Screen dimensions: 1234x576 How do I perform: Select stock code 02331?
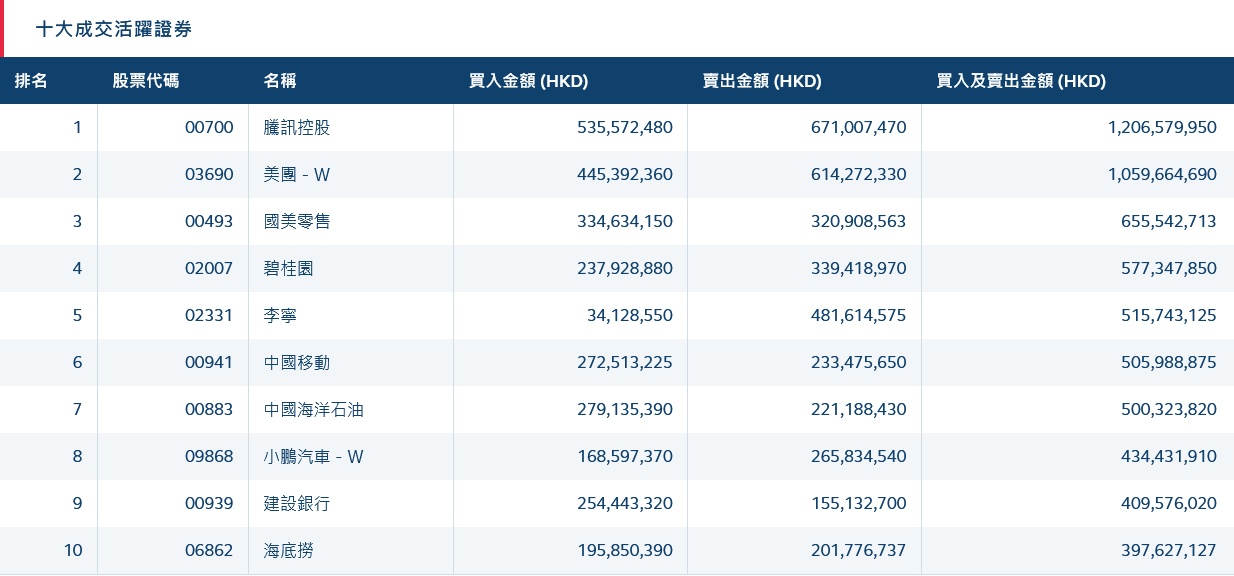(209, 315)
